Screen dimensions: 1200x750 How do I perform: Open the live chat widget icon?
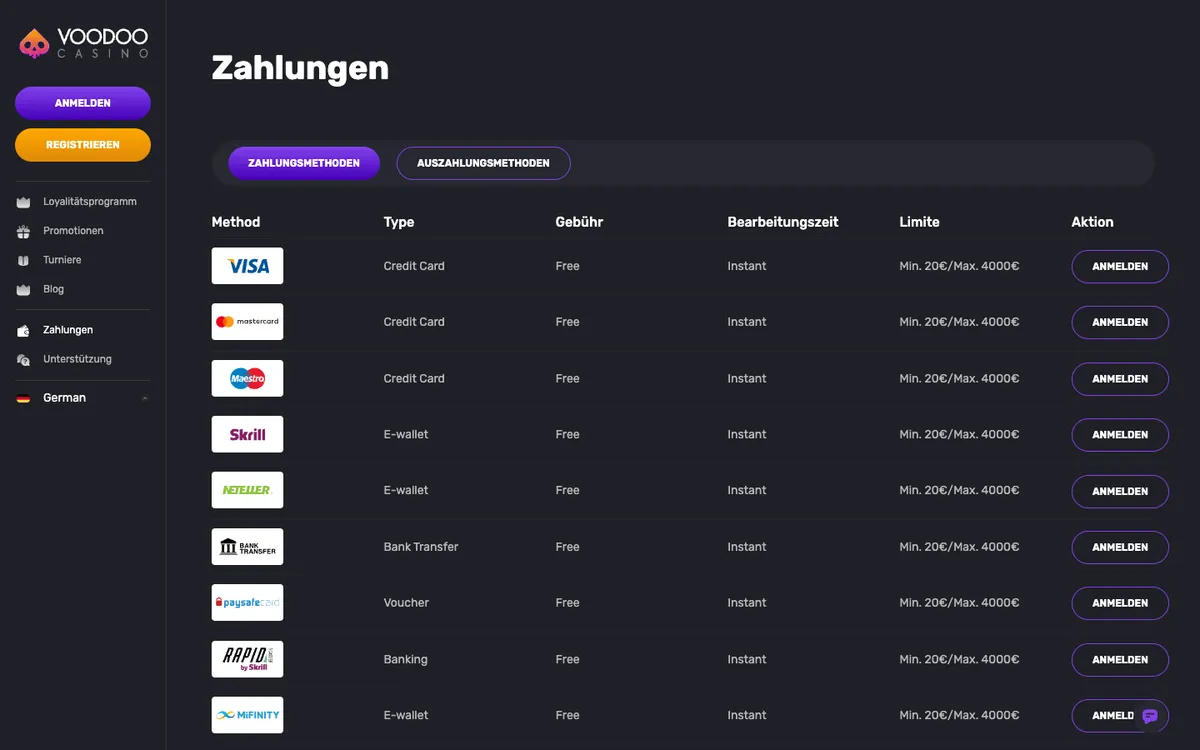pos(1150,716)
